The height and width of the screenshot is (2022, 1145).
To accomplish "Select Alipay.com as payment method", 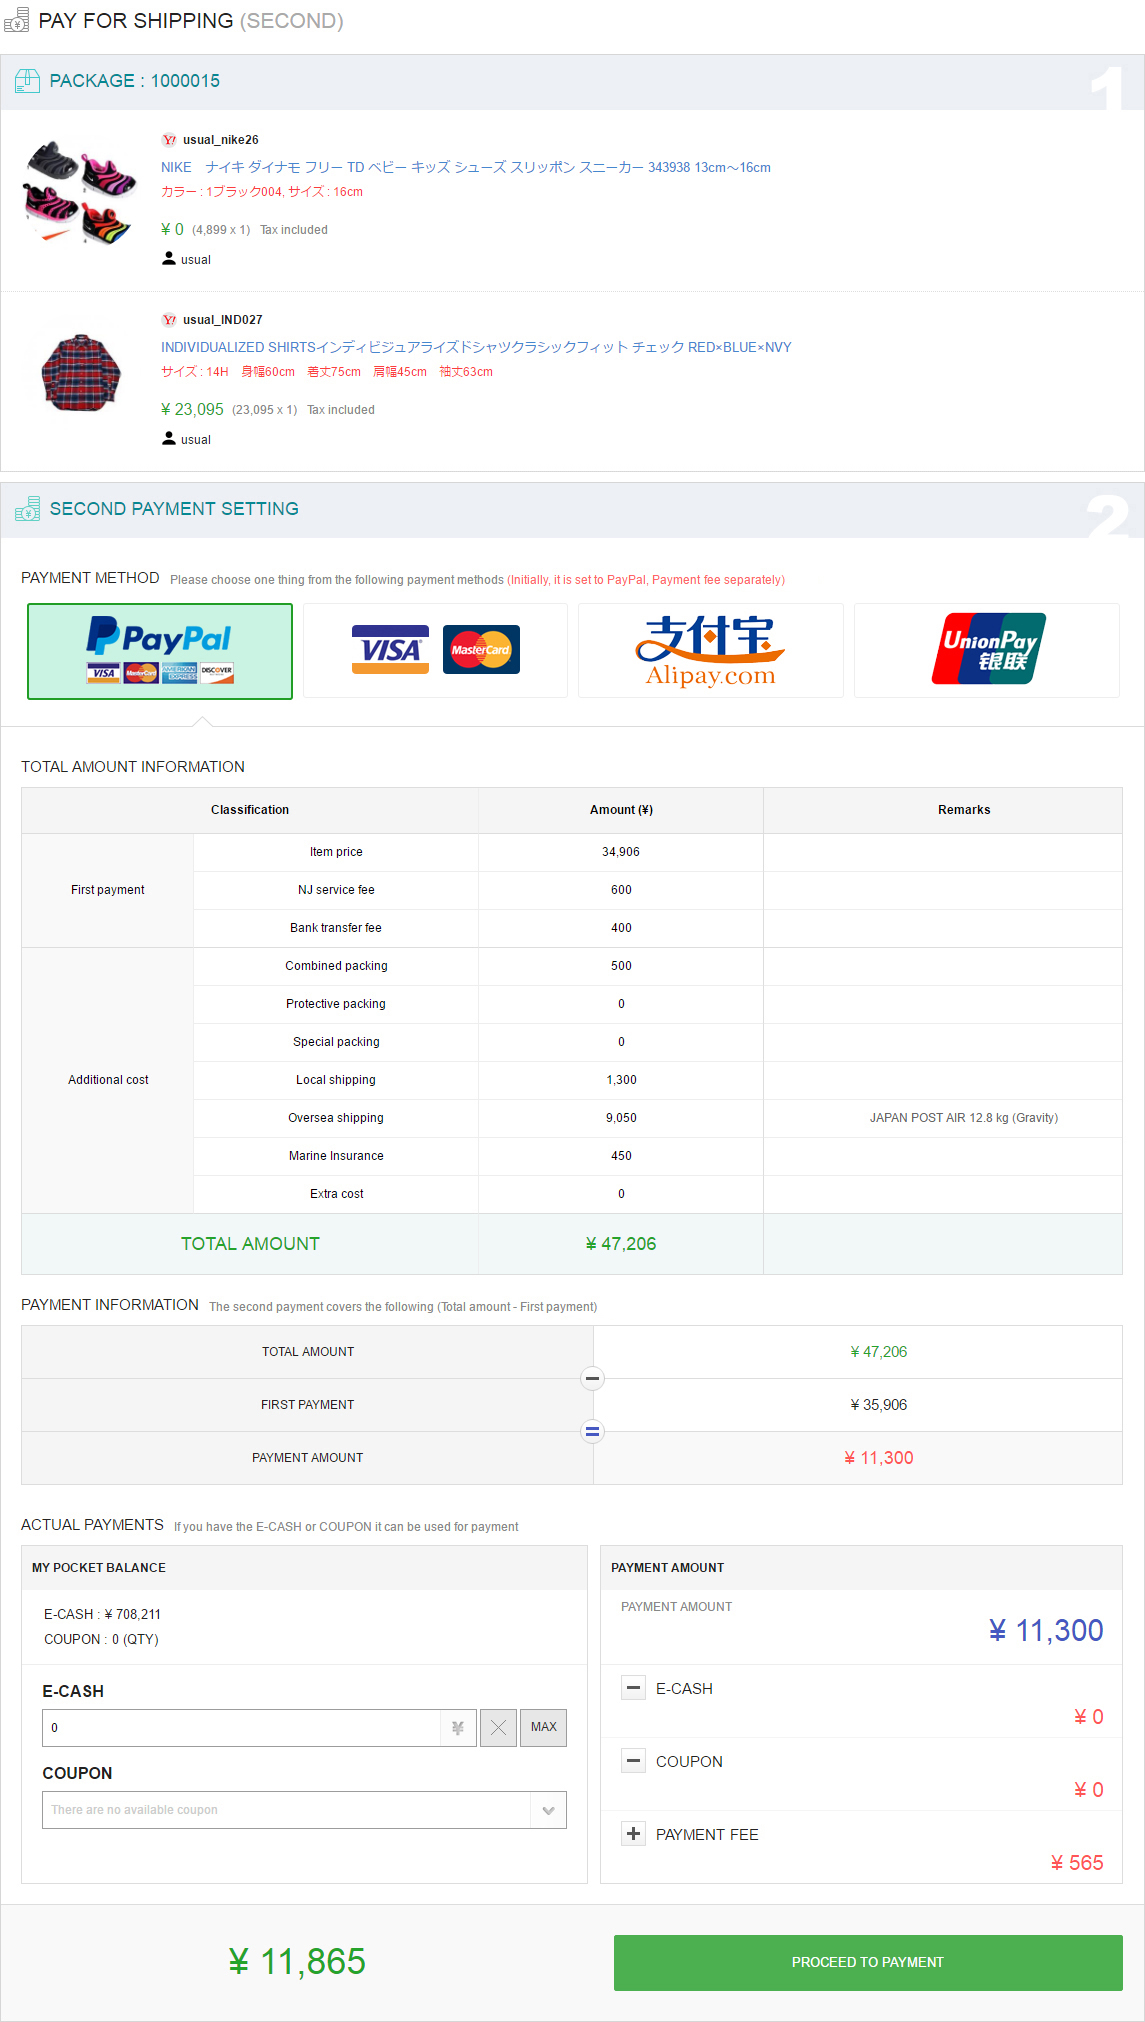I will coord(710,650).
